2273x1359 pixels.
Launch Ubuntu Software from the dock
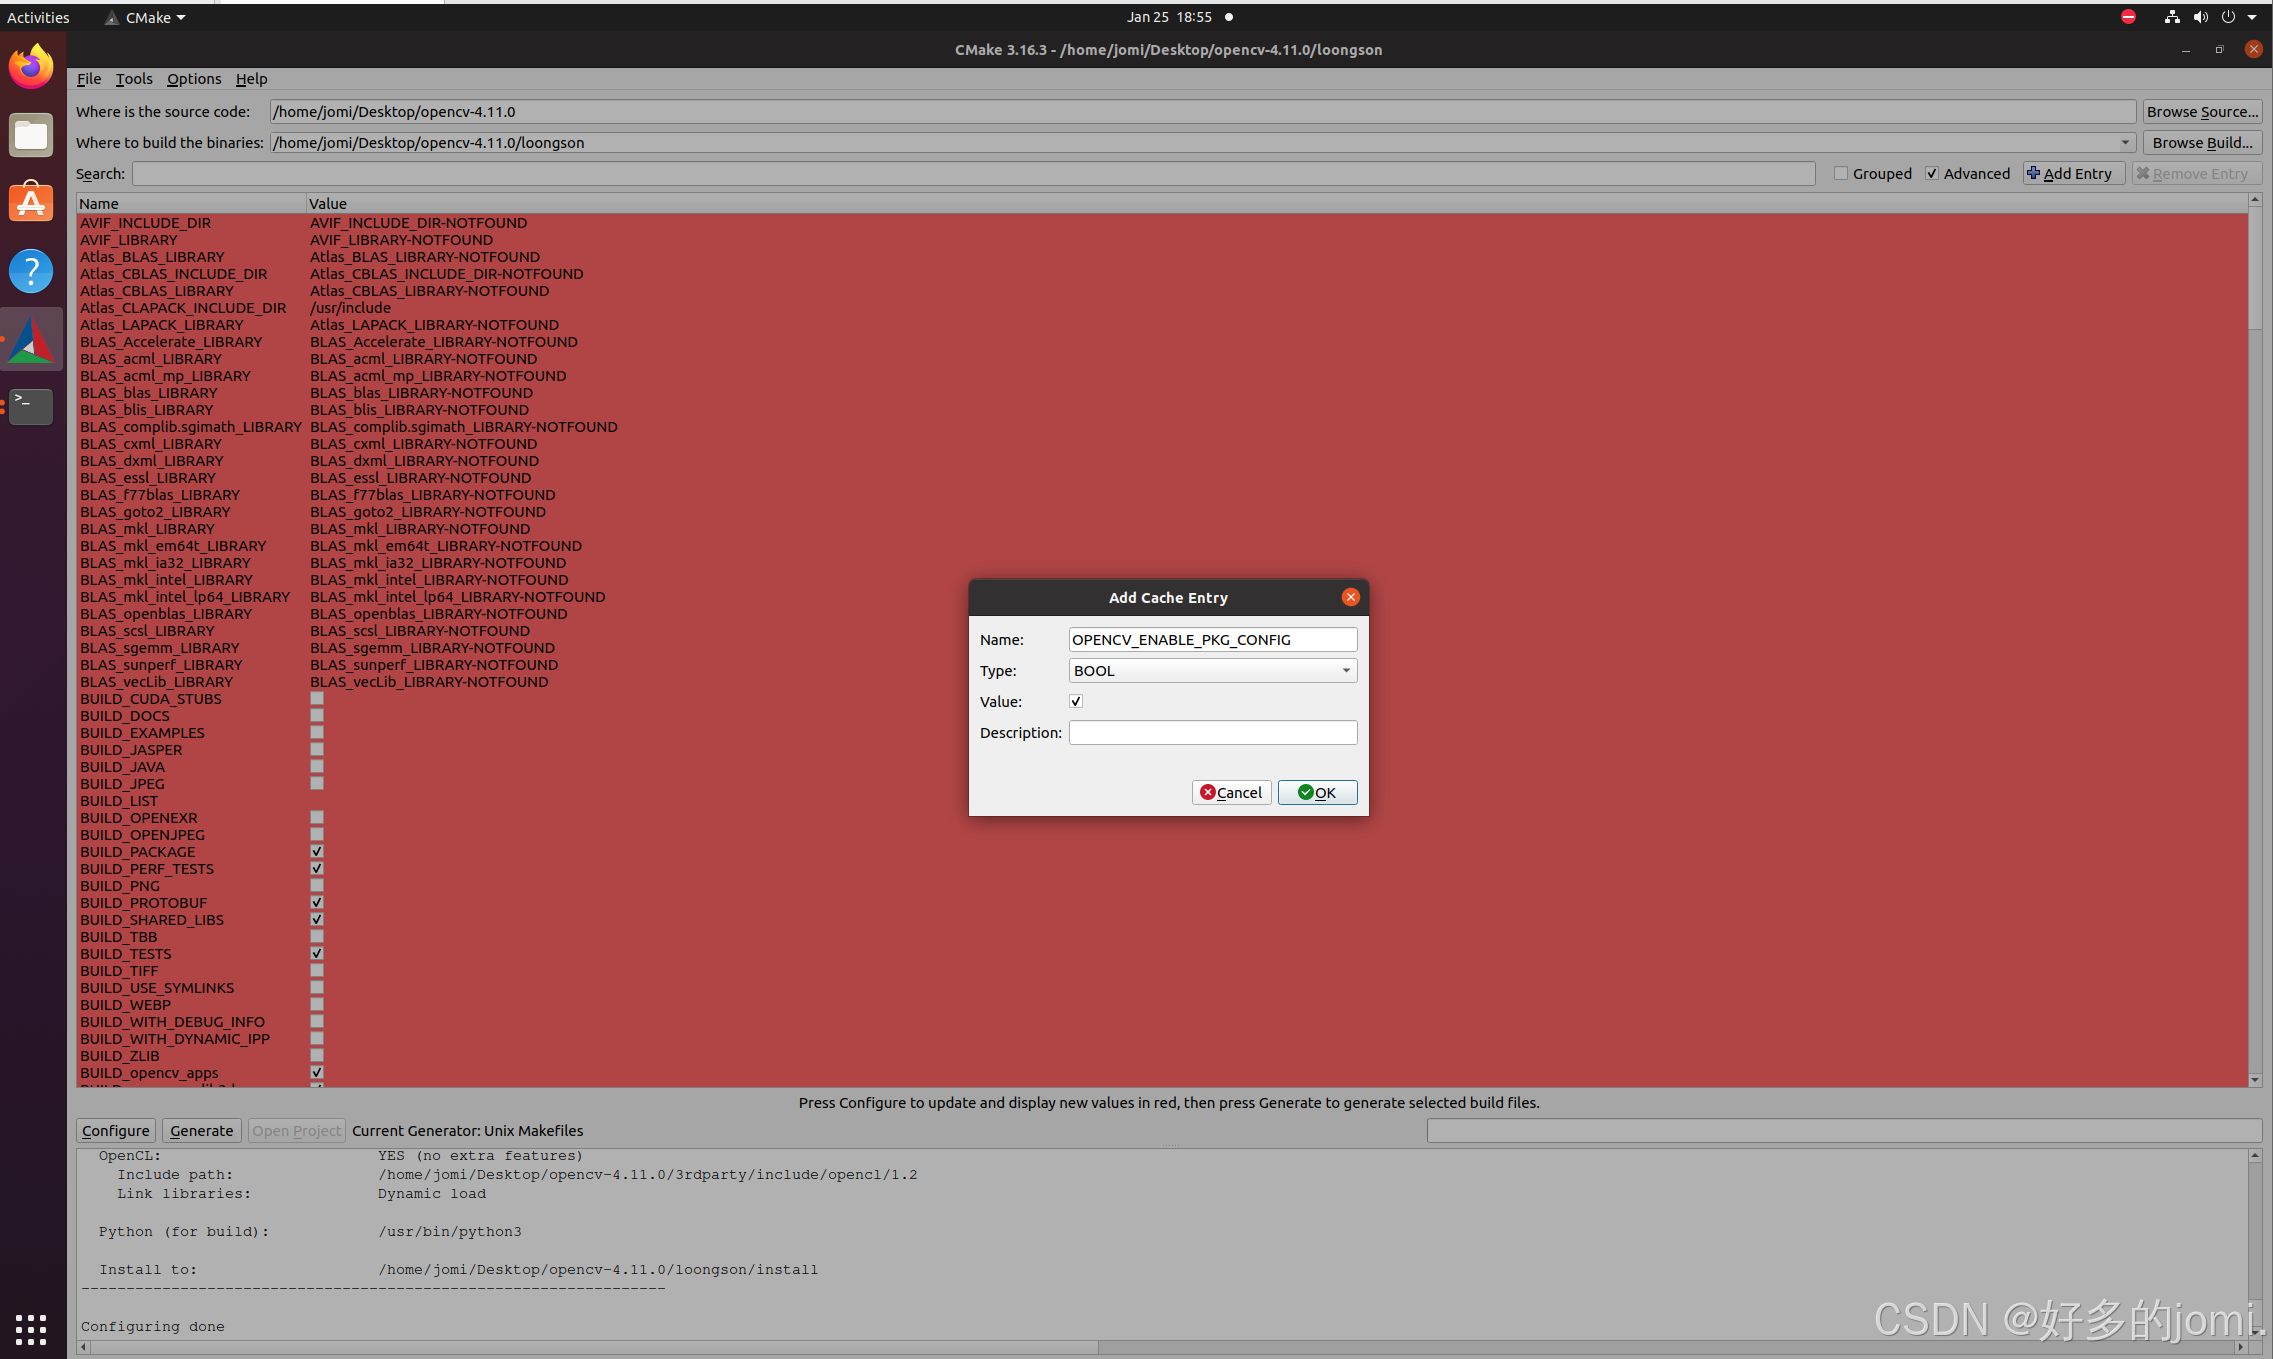point(31,203)
